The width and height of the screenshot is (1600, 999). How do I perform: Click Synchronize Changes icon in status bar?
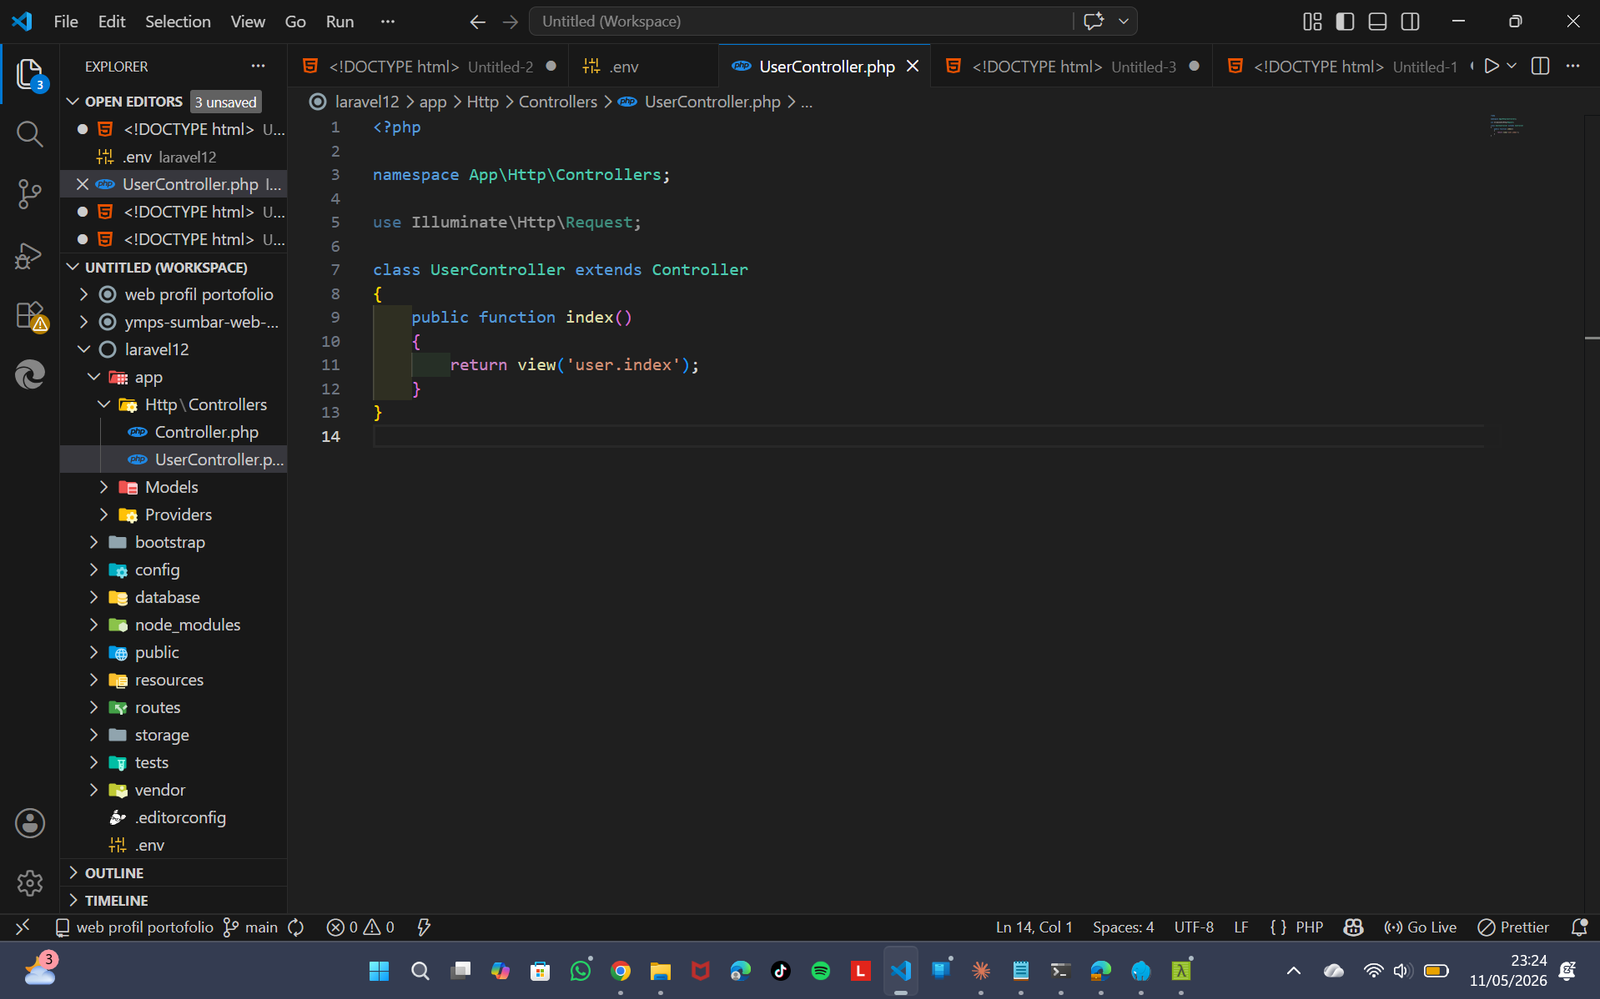(x=296, y=927)
